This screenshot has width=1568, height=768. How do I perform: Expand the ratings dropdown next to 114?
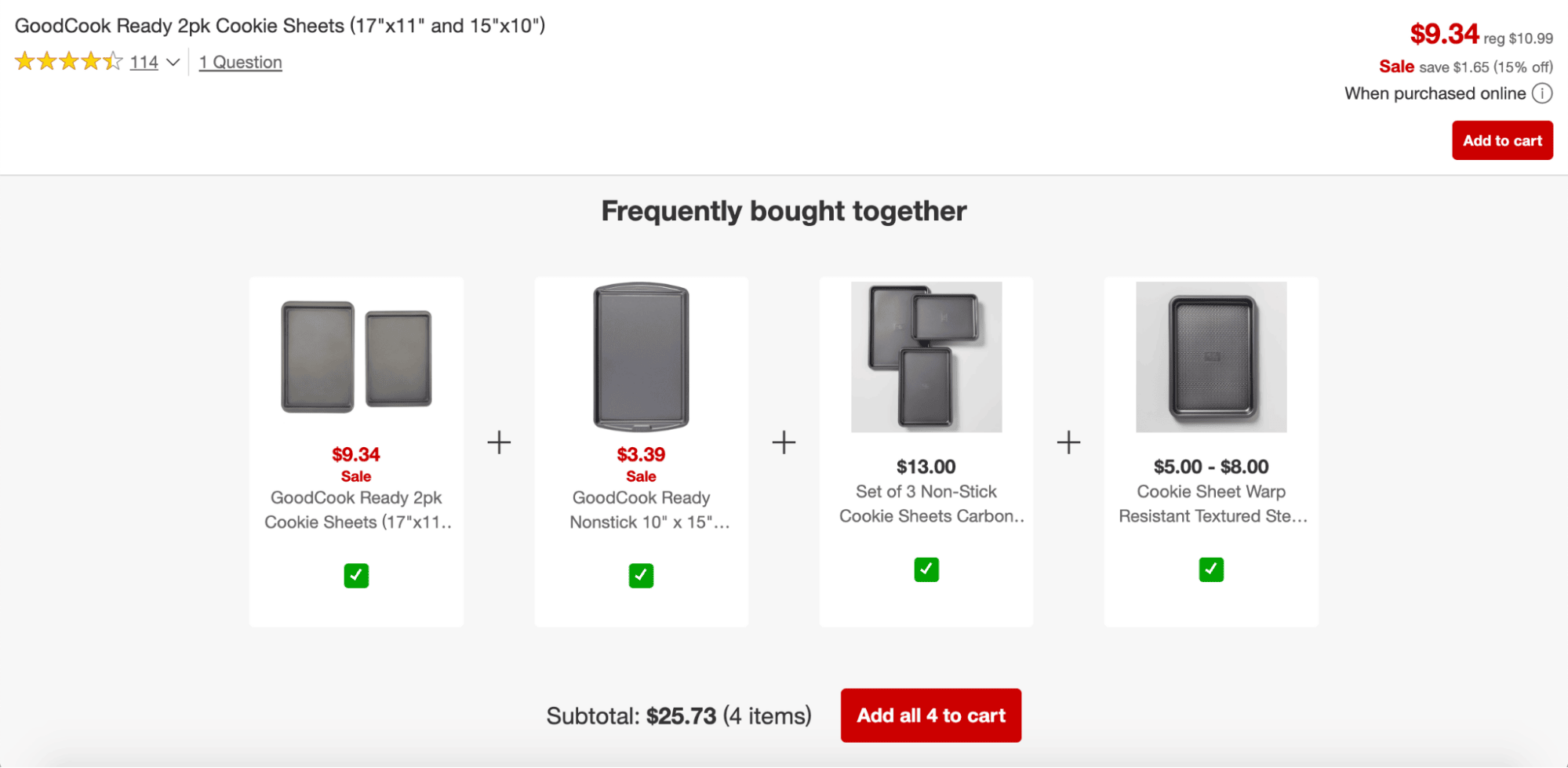172,62
